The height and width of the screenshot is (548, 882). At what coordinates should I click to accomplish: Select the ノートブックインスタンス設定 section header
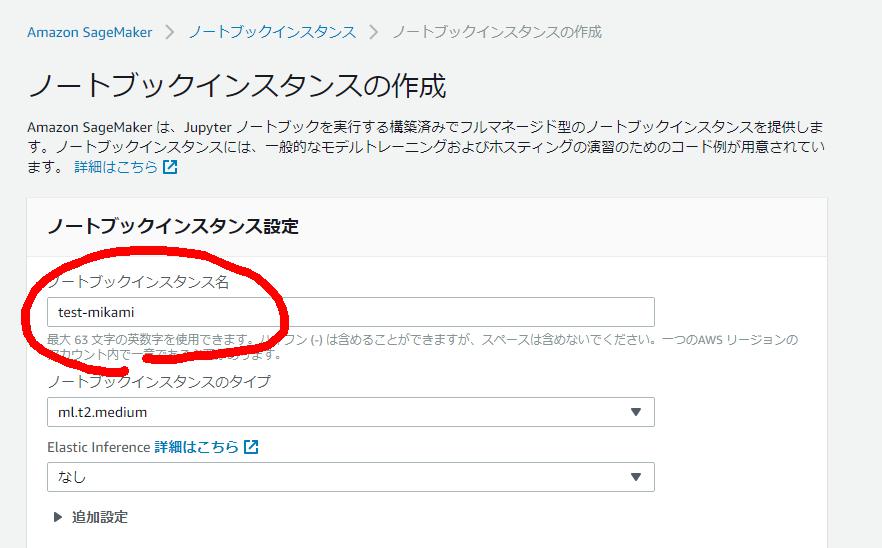pos(173,226)
